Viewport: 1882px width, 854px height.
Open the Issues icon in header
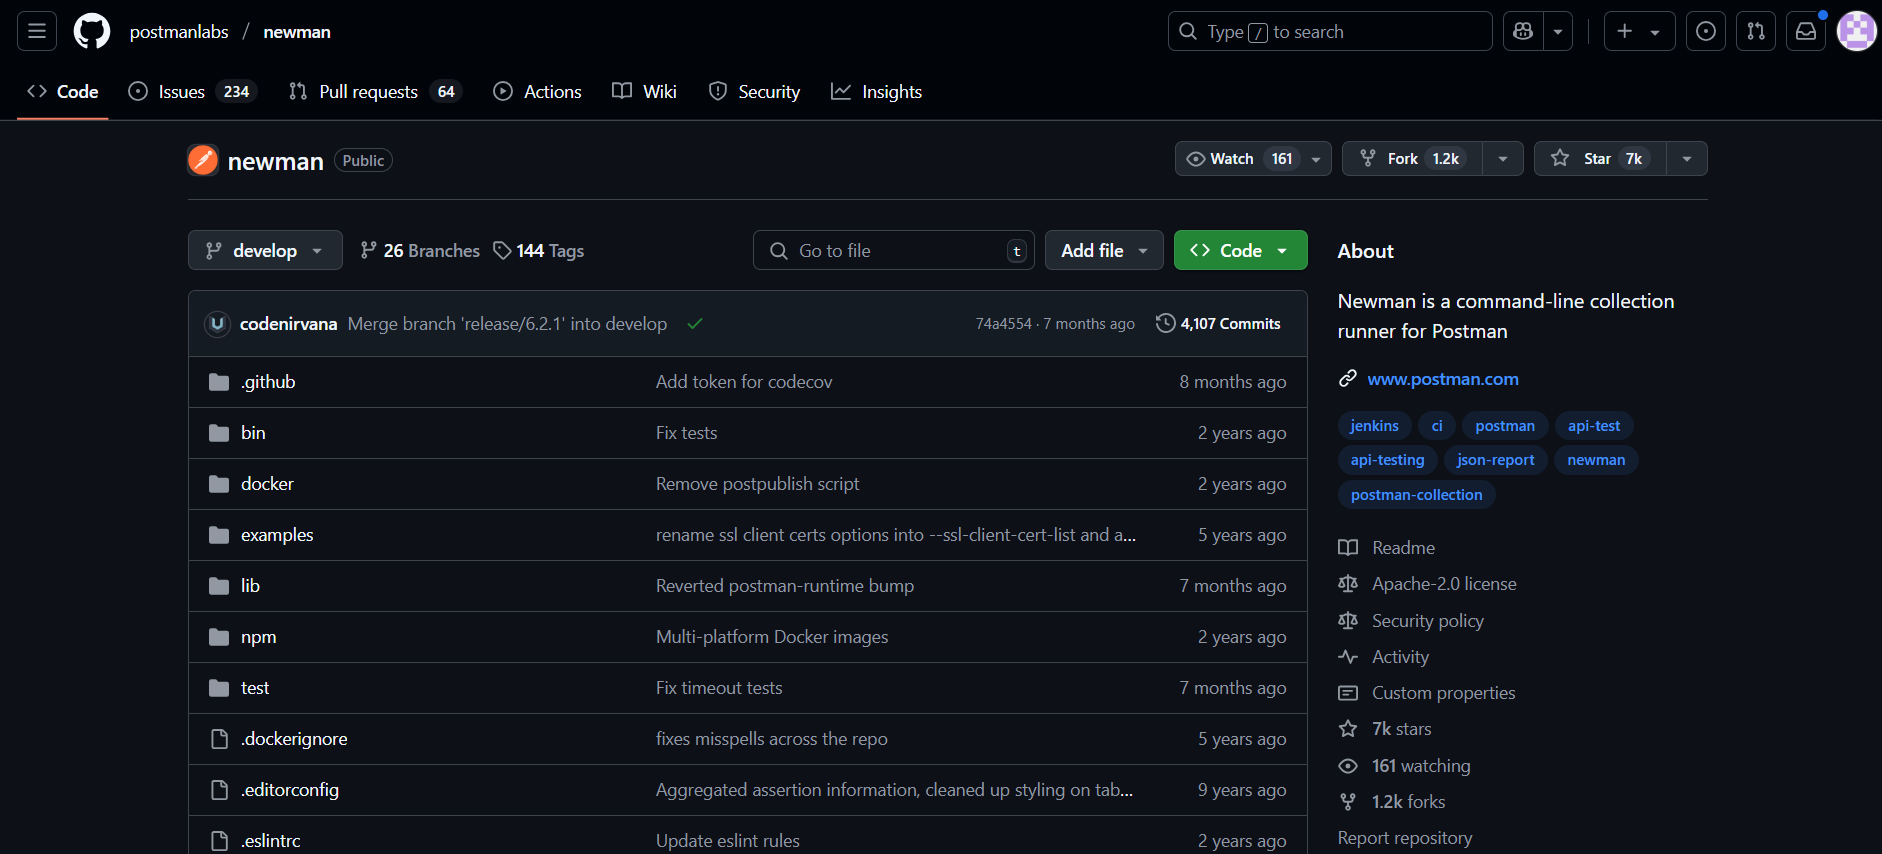tap(1706, 32)
